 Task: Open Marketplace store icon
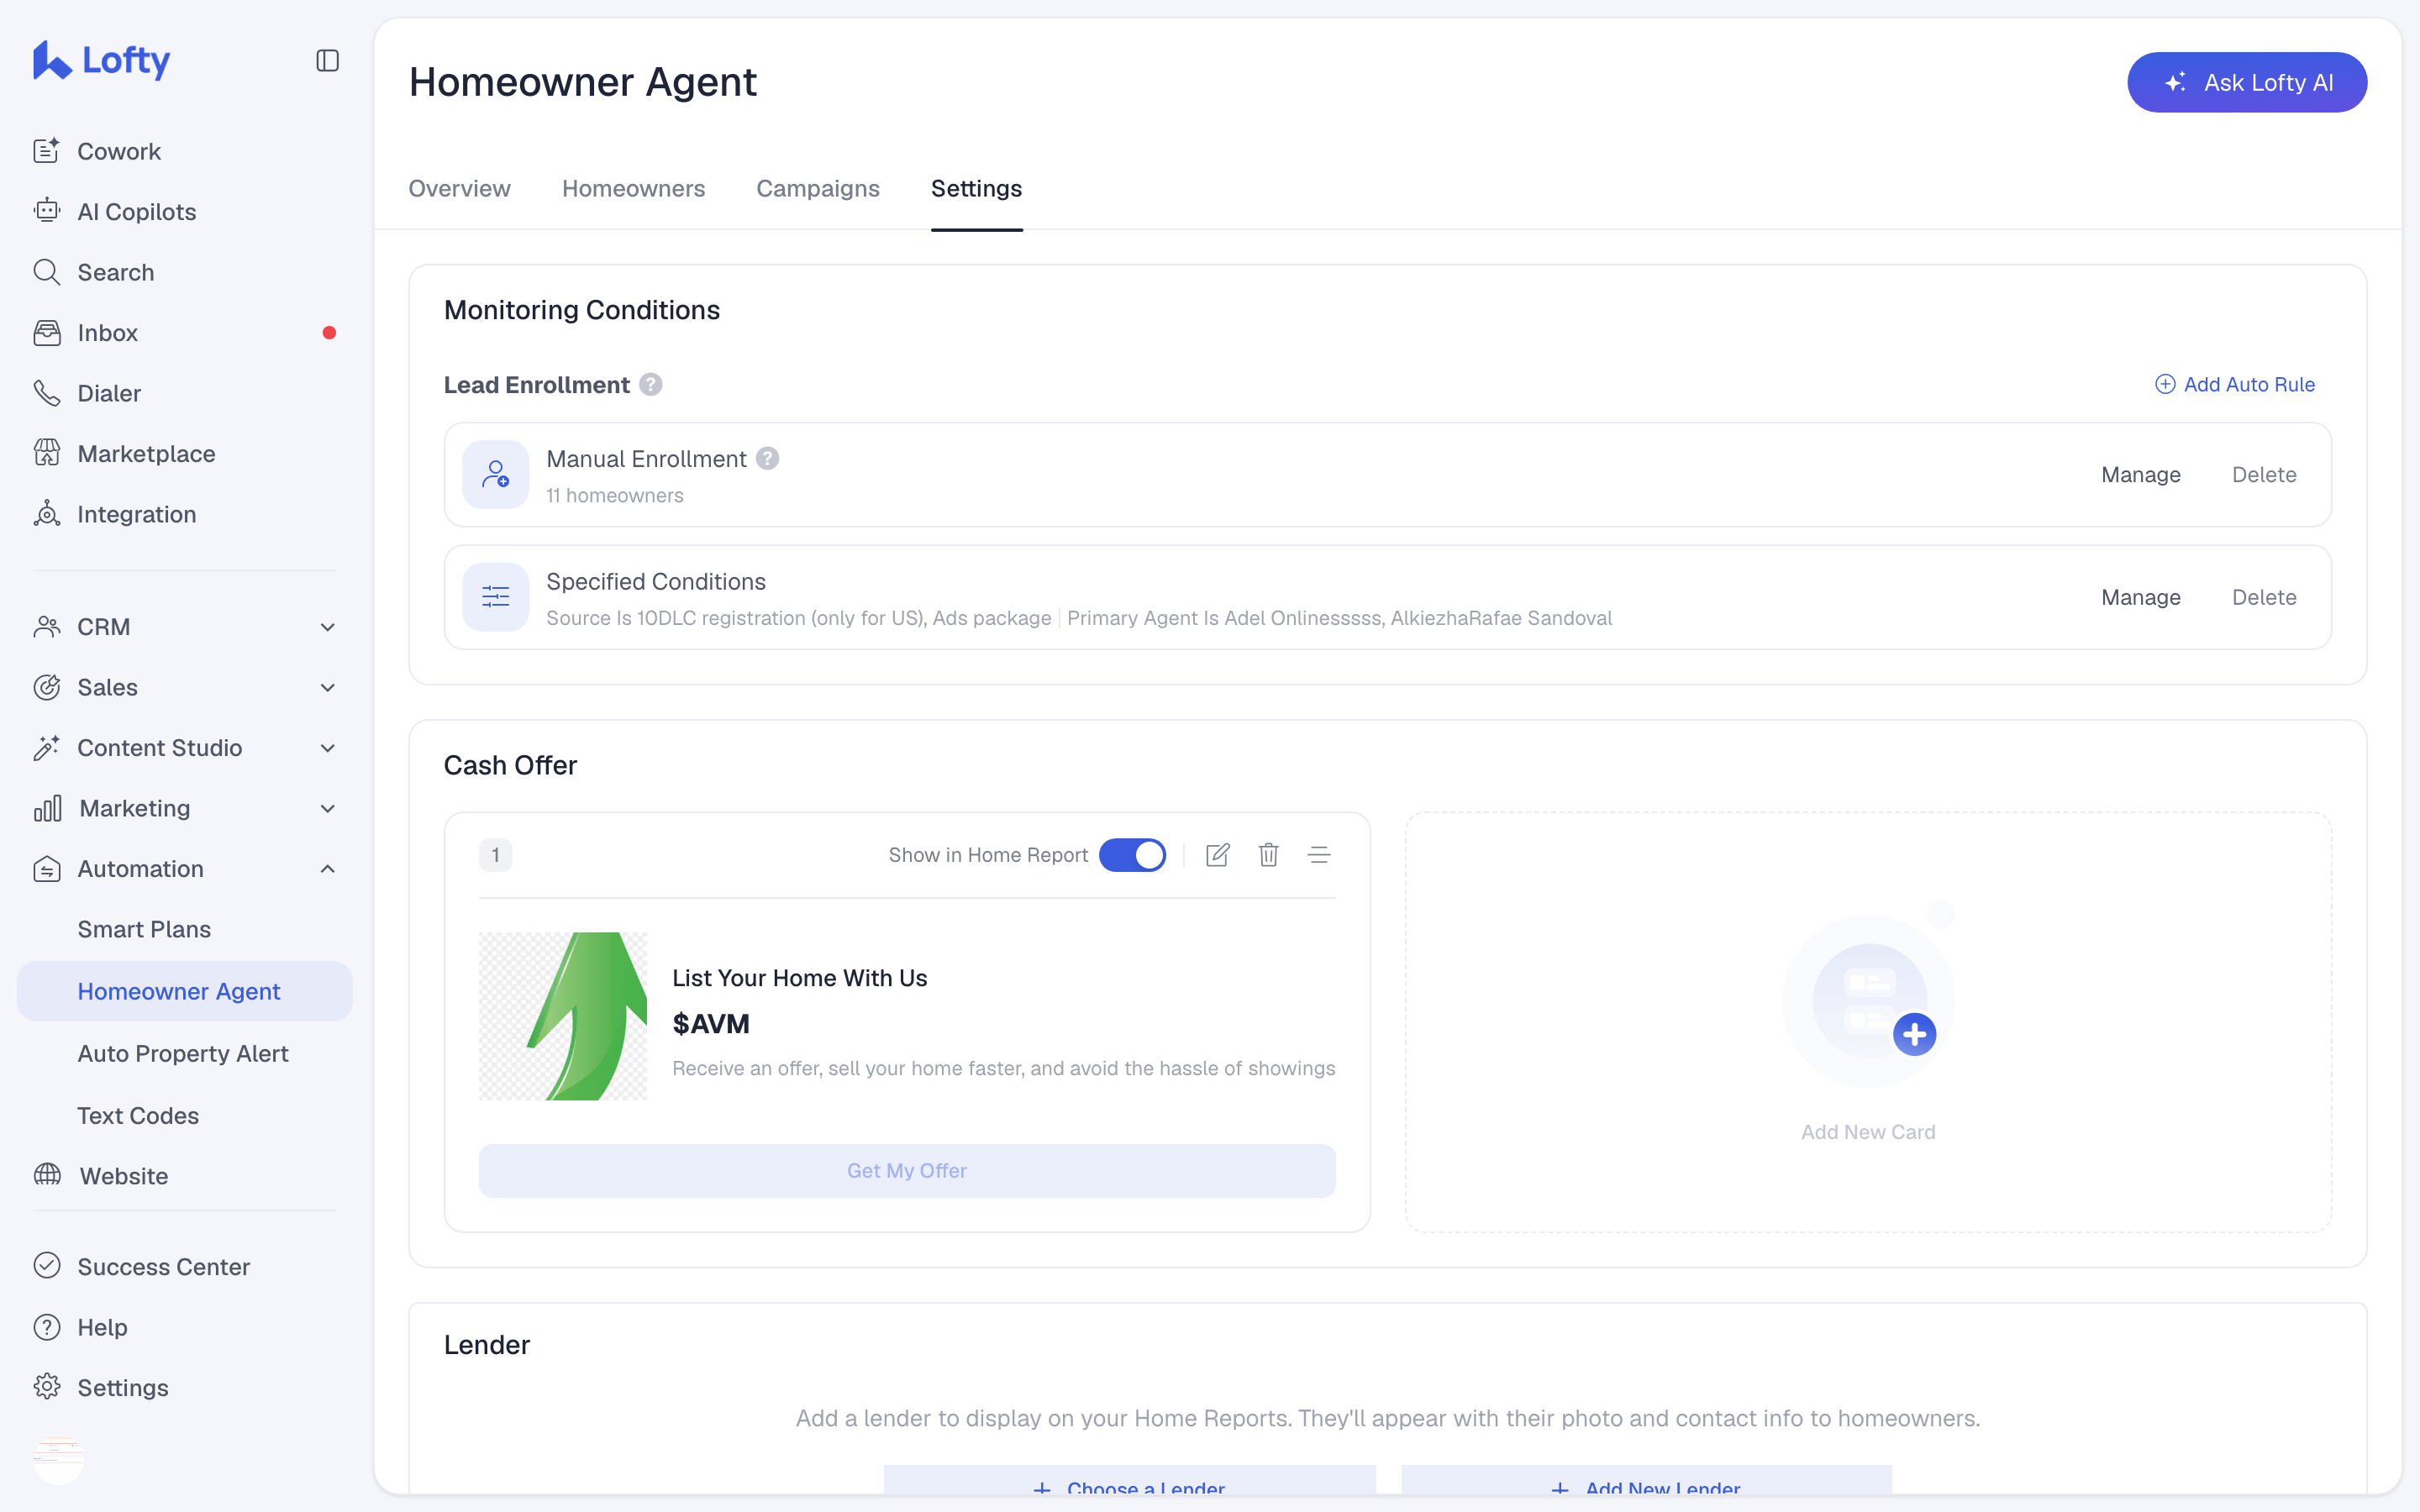pos(46,453)
